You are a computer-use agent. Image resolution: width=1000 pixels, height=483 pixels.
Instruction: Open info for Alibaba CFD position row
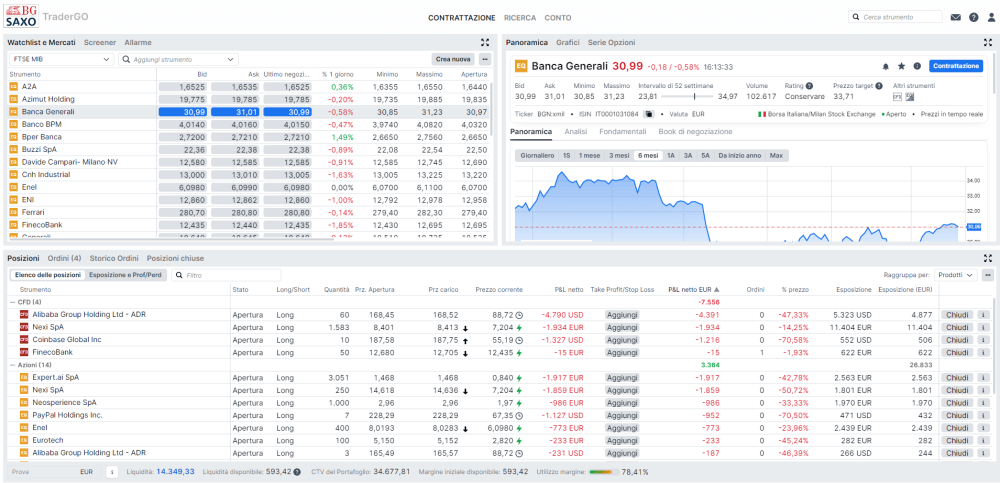pos(984,315)
